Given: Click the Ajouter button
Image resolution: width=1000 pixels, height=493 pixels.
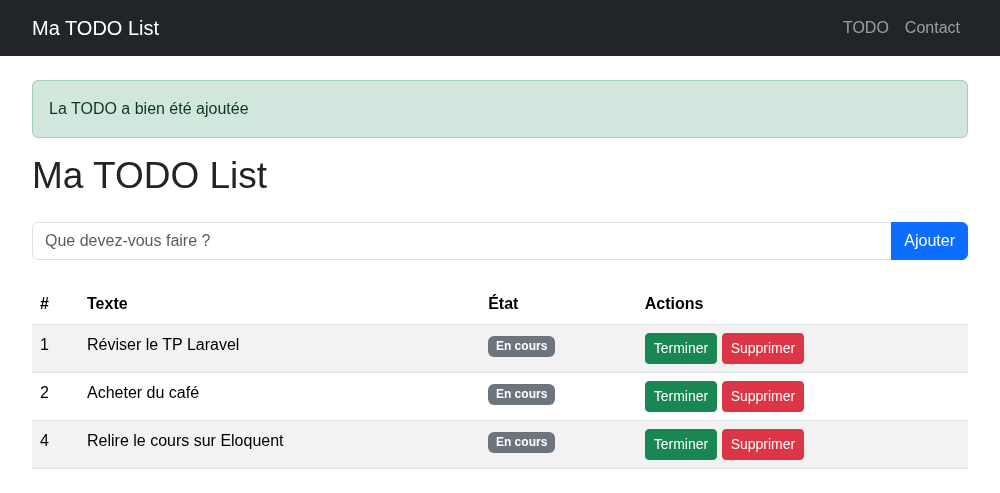Looking at the screenshot, I should tap(929, 241).
